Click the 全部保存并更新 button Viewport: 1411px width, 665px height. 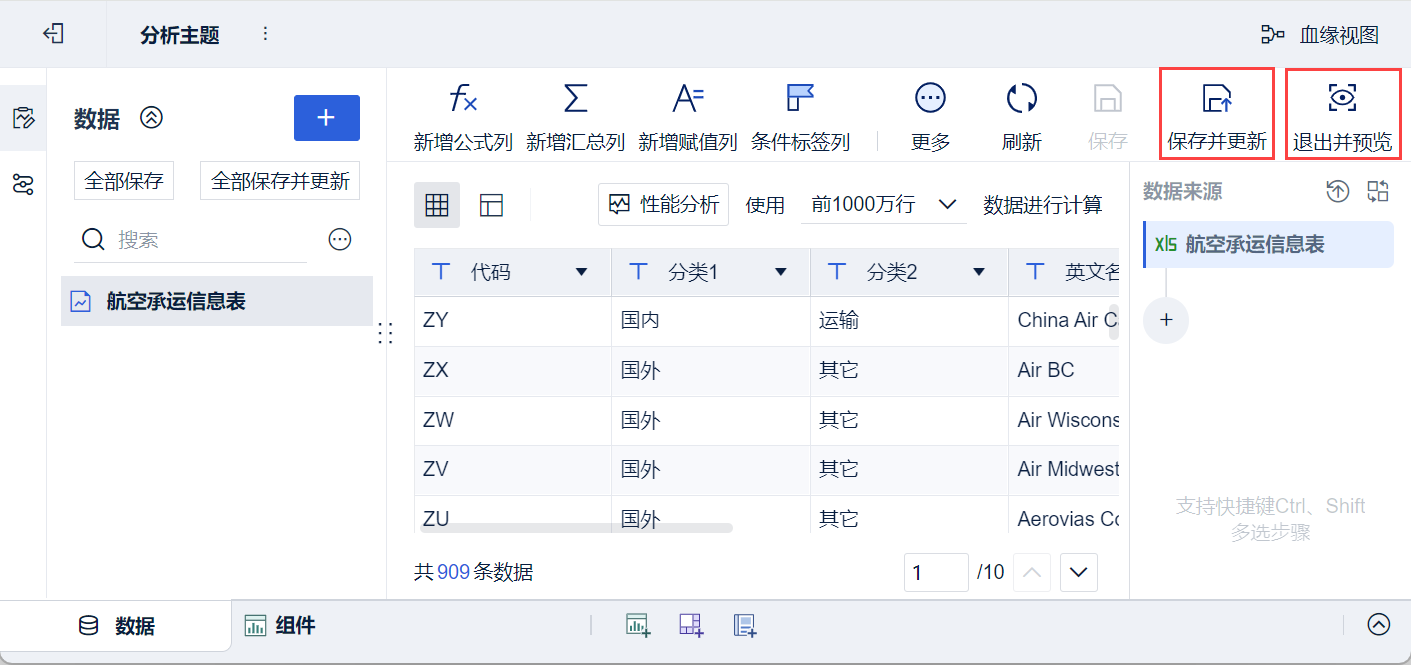coord(280,181)
